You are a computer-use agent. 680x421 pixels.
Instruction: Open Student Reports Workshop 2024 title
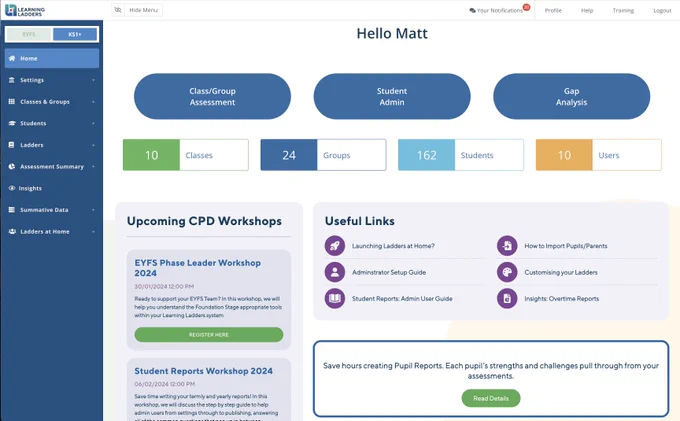coord(203,371)
